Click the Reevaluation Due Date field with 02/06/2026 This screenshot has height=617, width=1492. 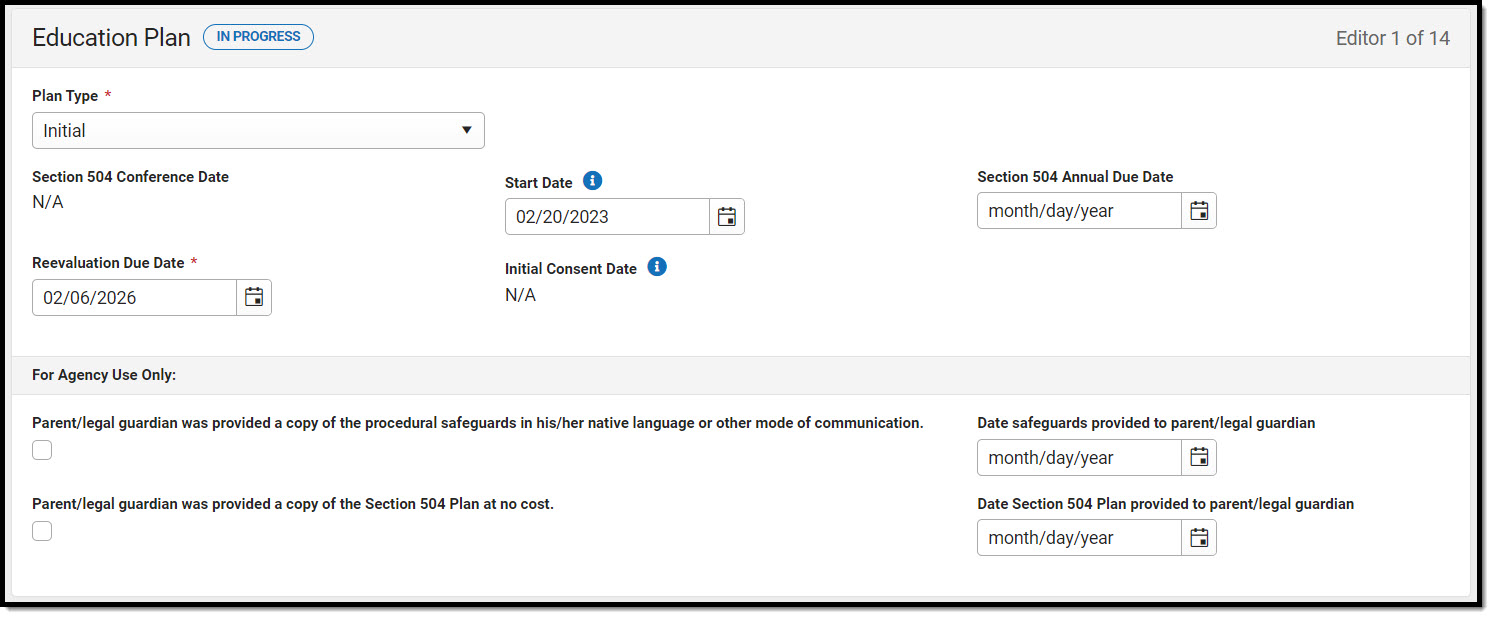tap(134, 298)
